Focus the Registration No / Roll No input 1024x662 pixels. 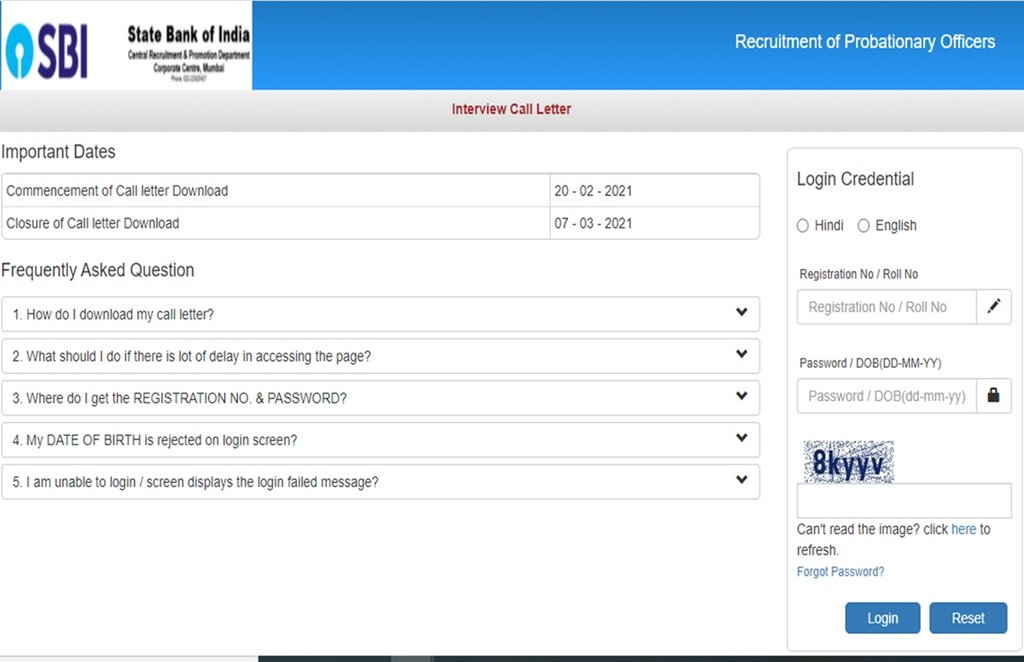click(887, 306)
